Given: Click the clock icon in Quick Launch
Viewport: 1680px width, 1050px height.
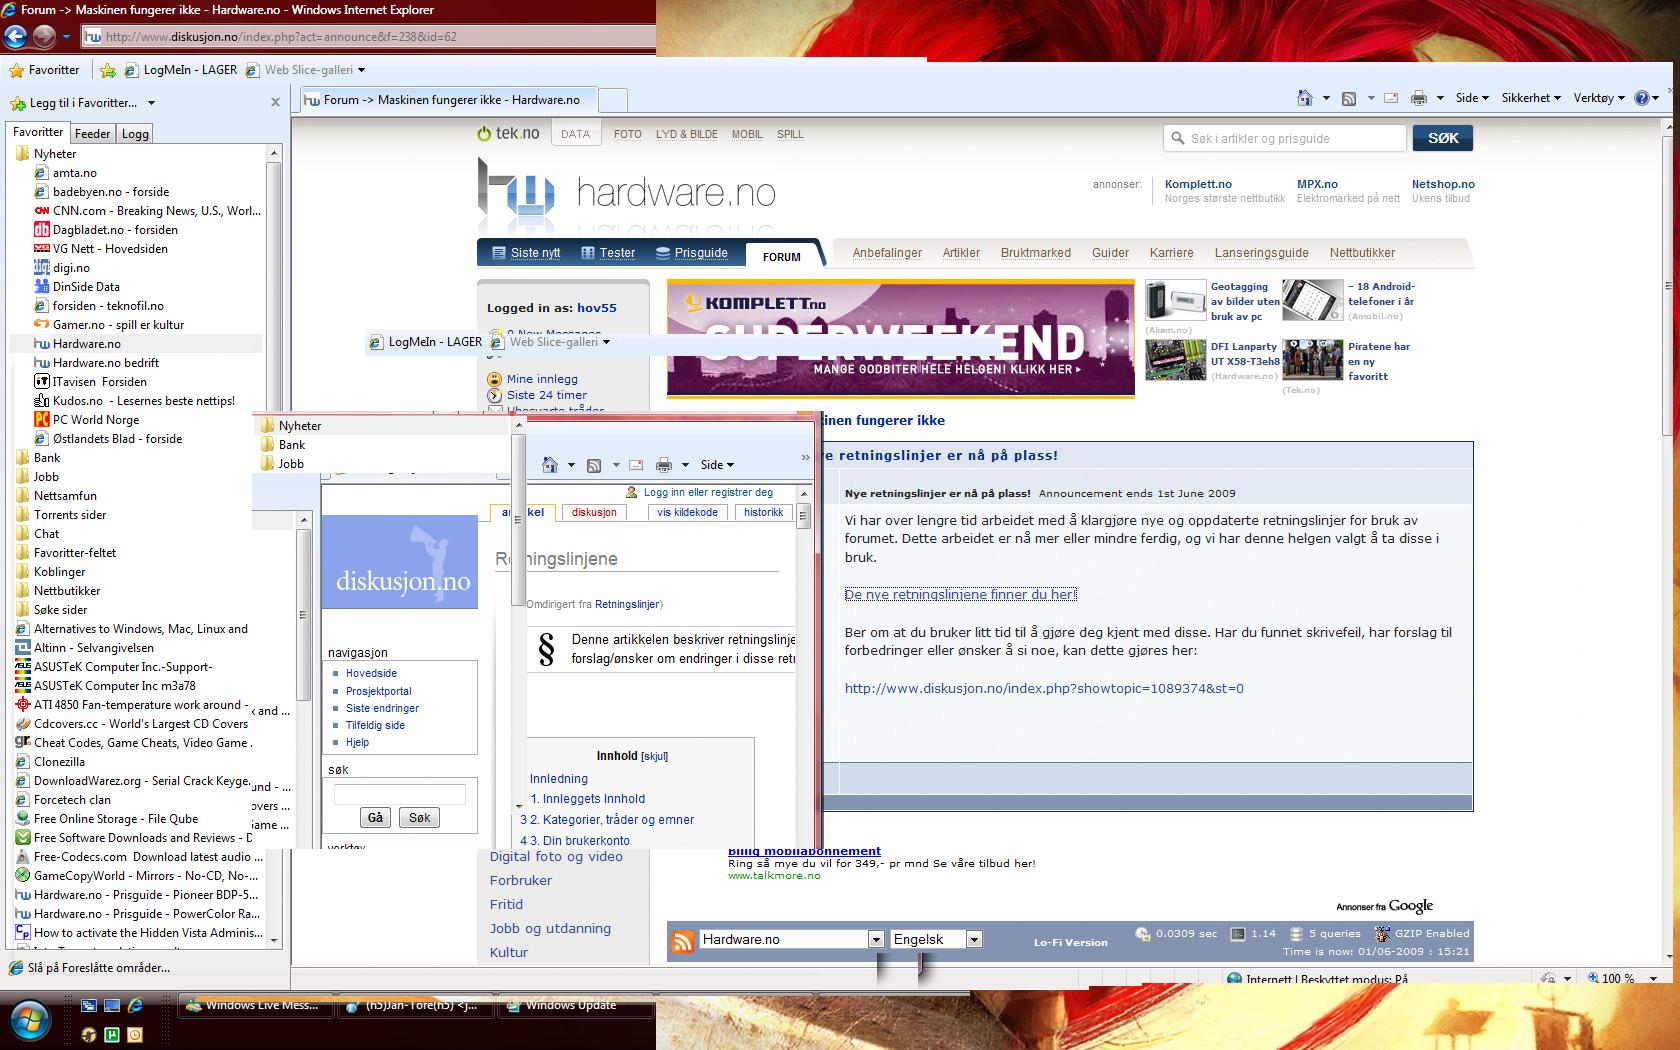Looking at the screenshot, I should click(x=135, y=1035).
